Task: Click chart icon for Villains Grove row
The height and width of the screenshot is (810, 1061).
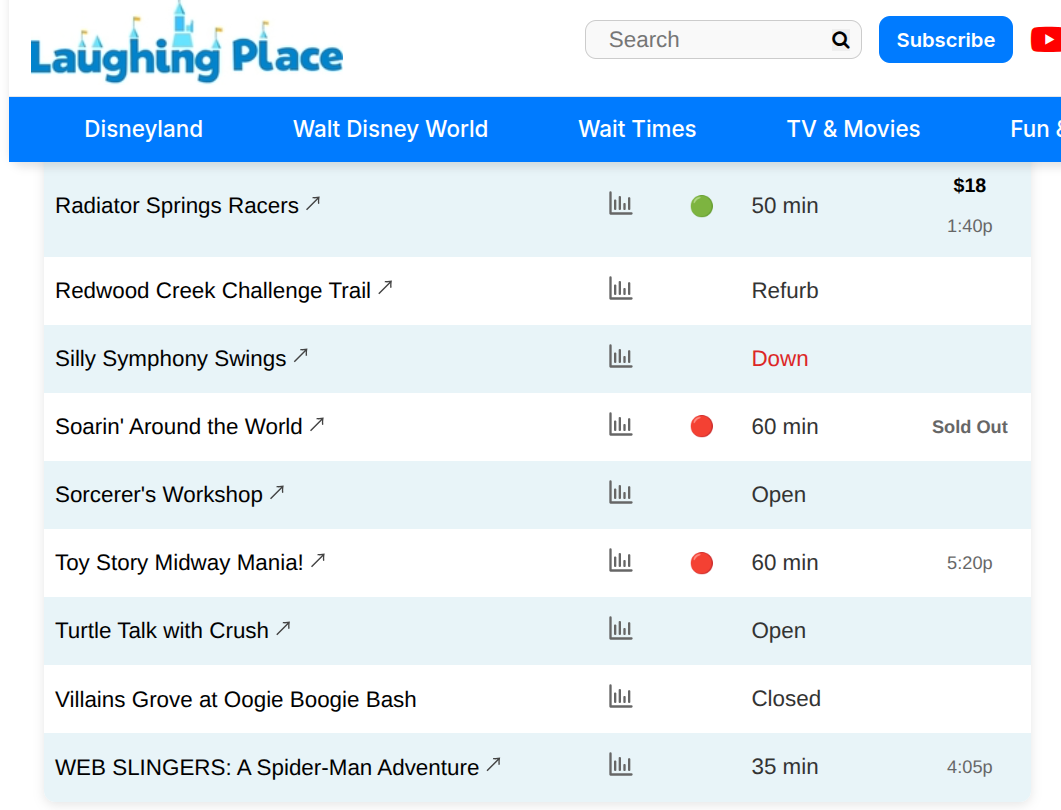Action: click(621, 697)
